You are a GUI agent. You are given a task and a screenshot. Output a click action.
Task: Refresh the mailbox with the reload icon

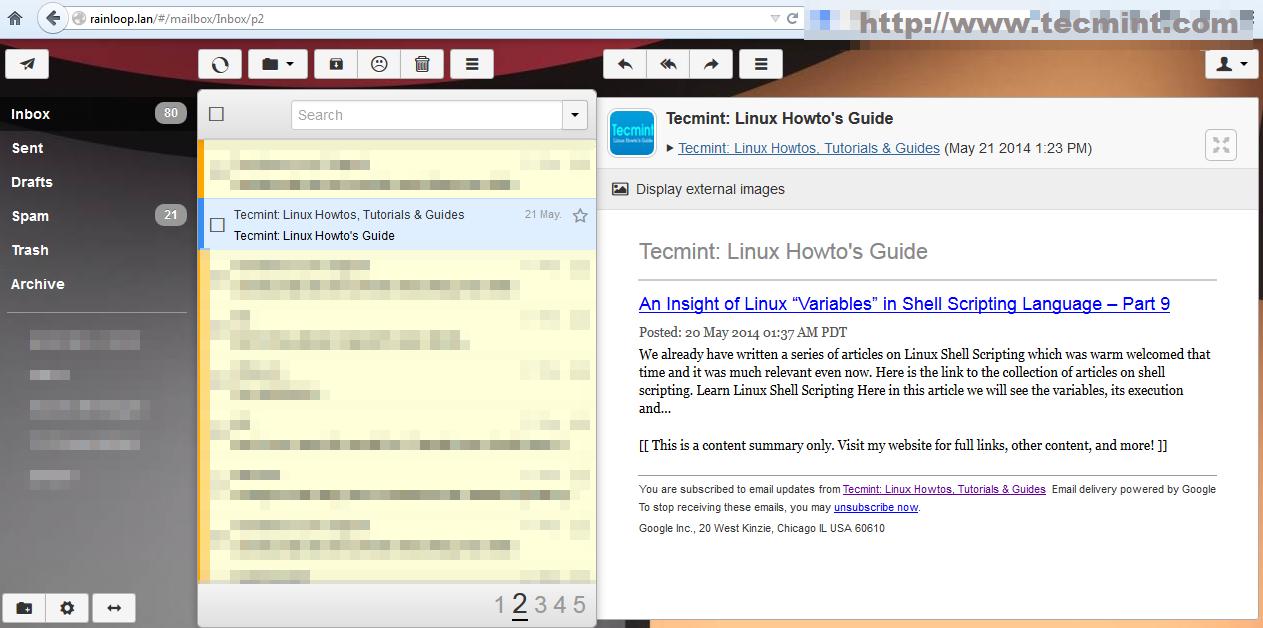click(x=219, y=63)
